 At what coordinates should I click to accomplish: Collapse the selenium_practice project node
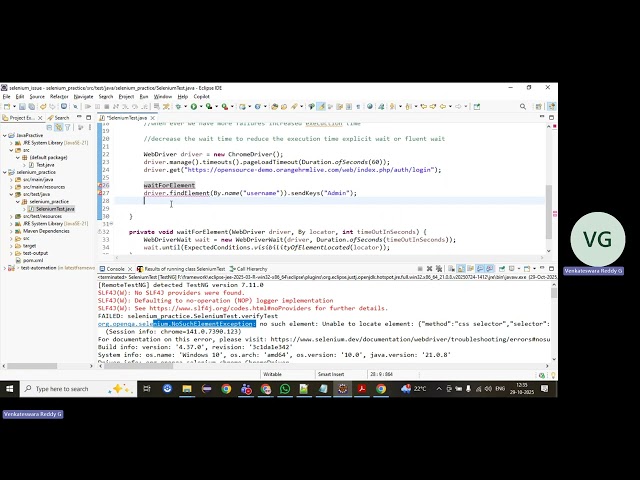click(5, 172)
